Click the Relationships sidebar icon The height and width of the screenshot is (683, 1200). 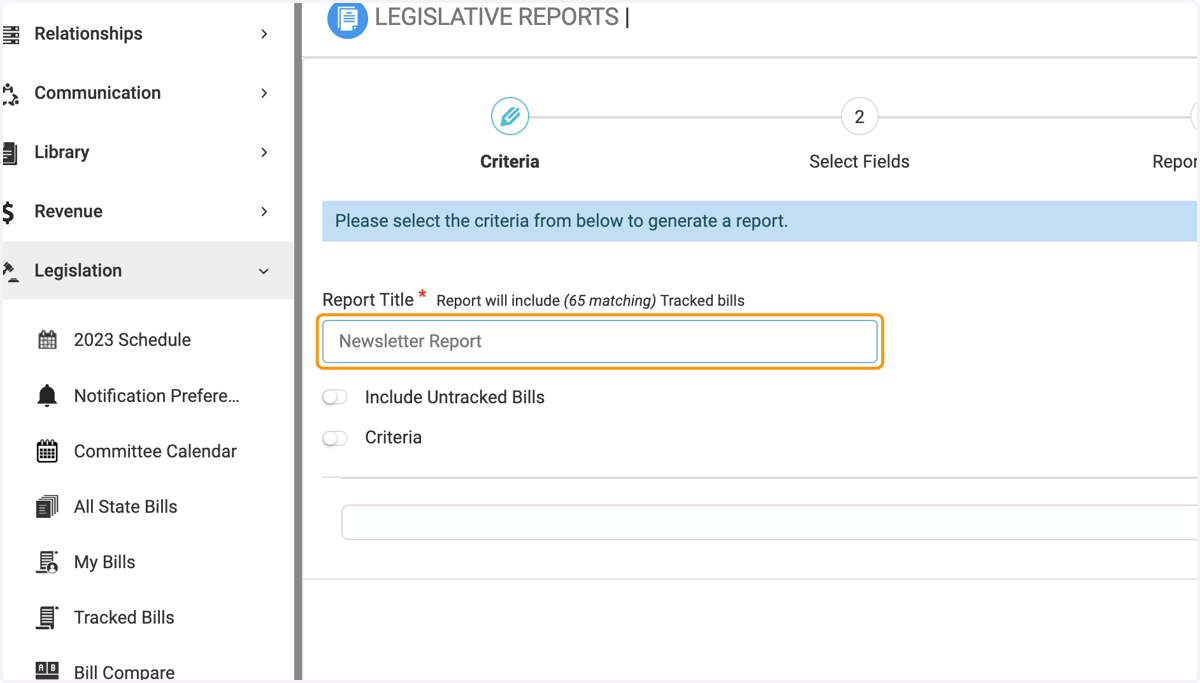click(11, 34)
